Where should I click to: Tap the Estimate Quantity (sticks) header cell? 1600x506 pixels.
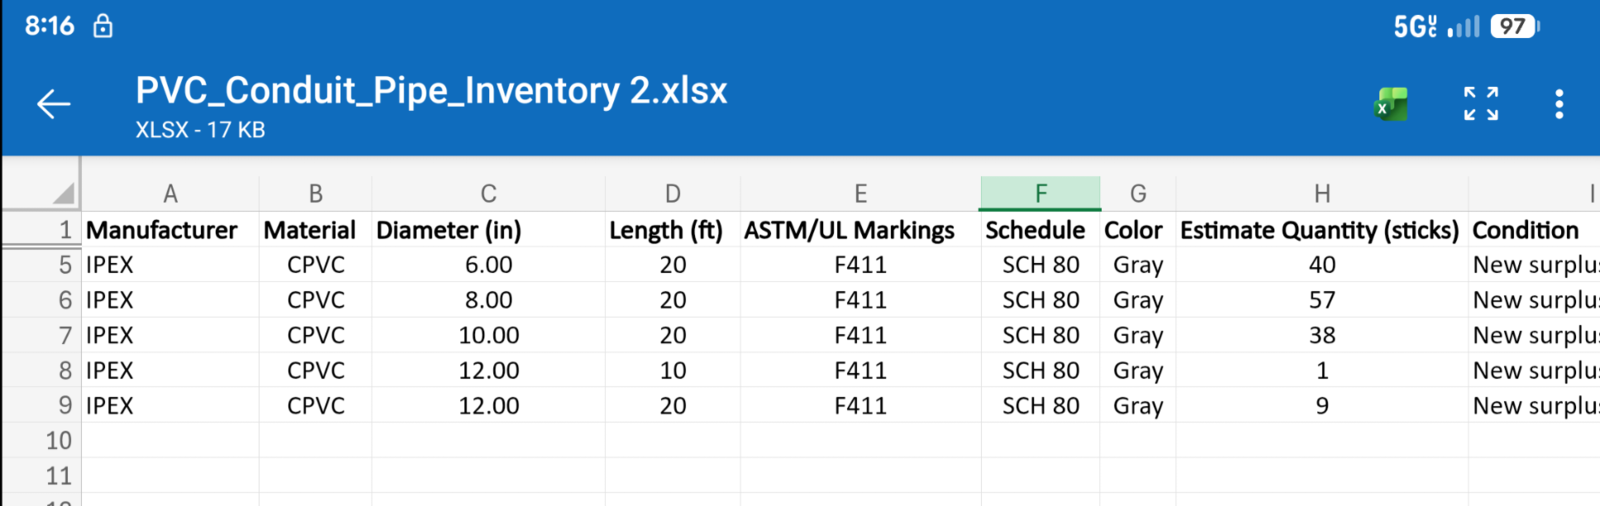click(1319, 230)
